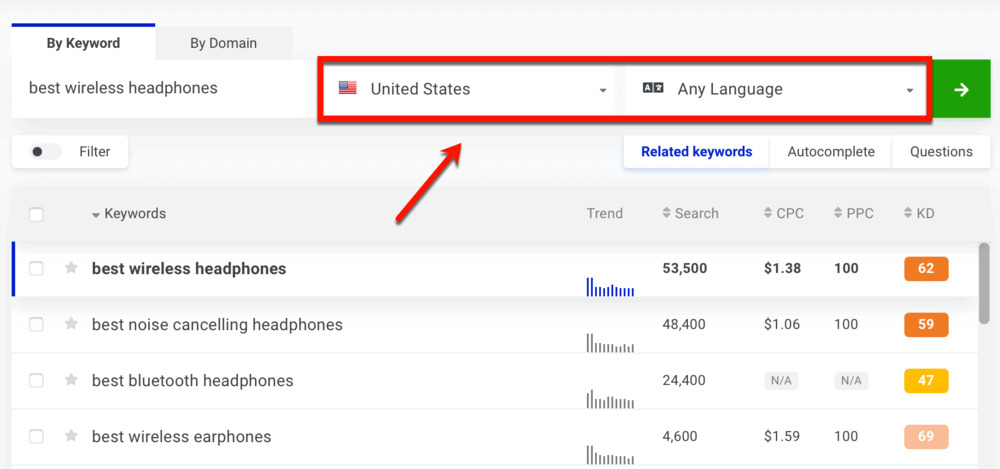Click PPC value 100 for 'best noise cancelling headphones'
The width and height of the screenshot is (1000, 469).
[846, 325]
